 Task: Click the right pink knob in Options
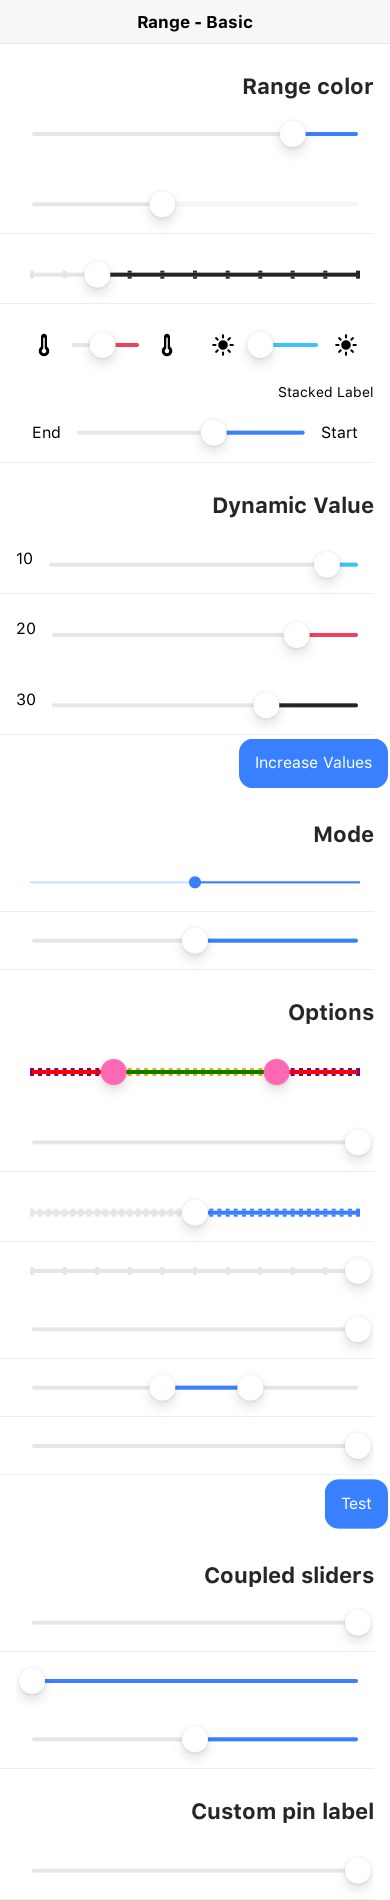[277, 1072]
